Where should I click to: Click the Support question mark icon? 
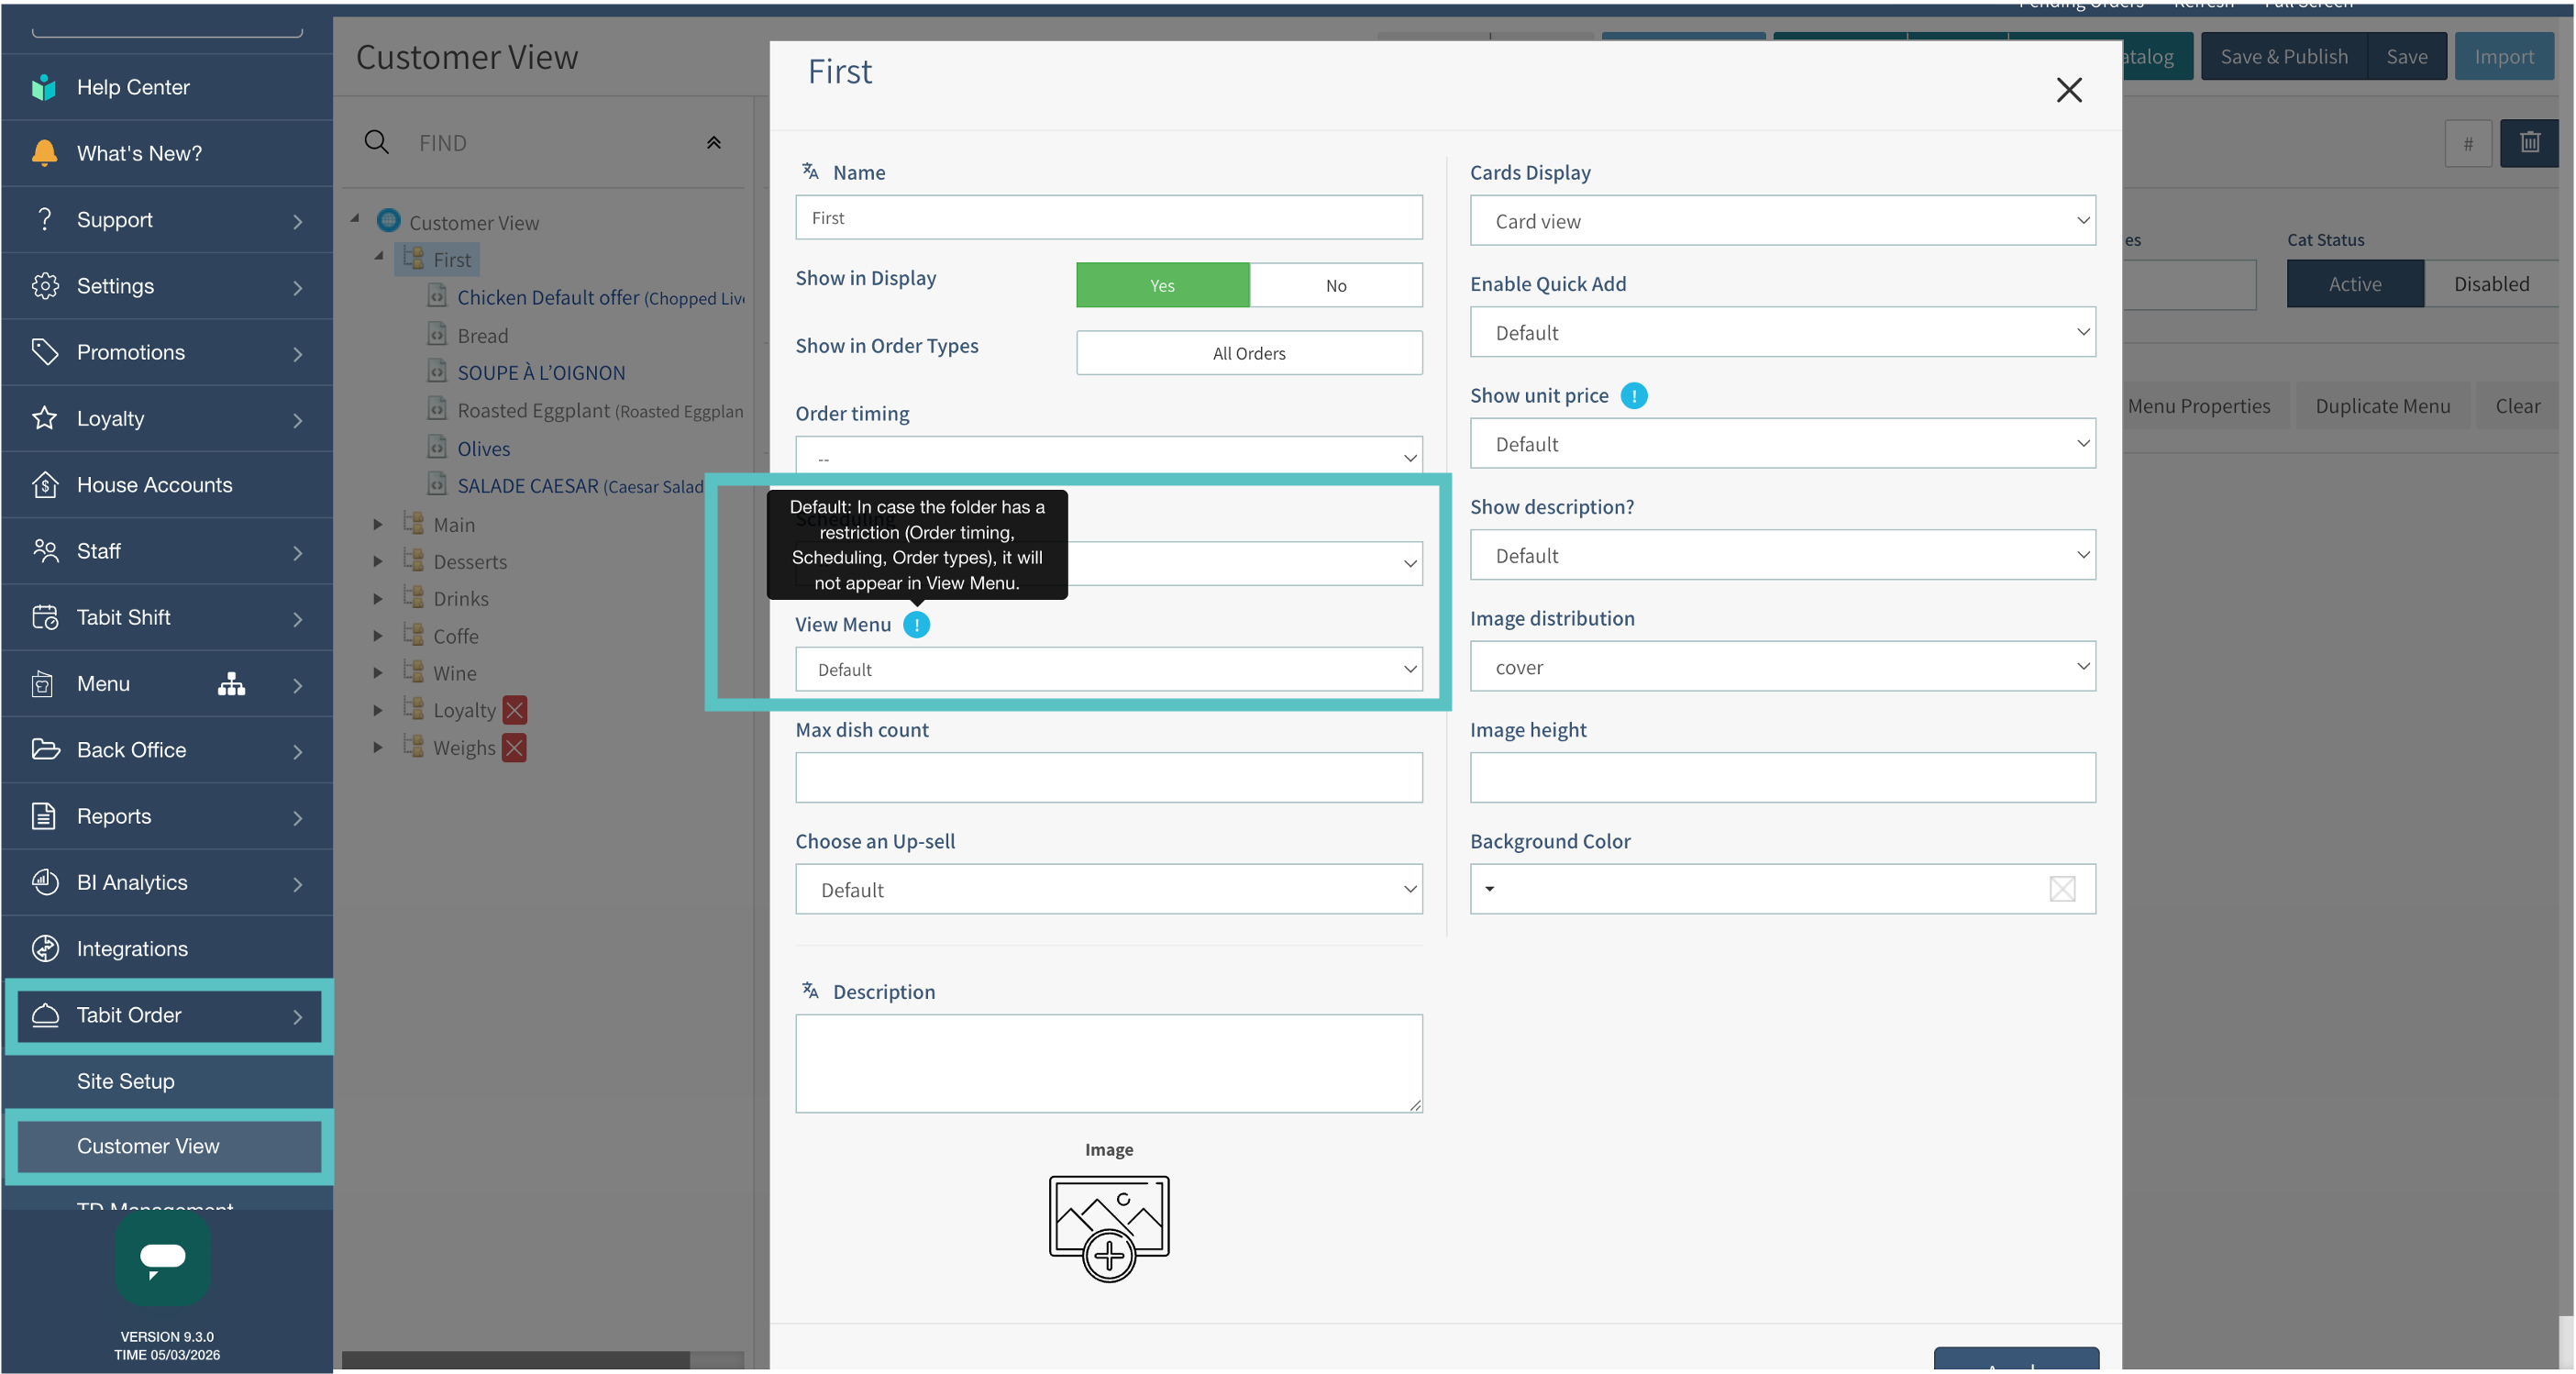(44, 219)
